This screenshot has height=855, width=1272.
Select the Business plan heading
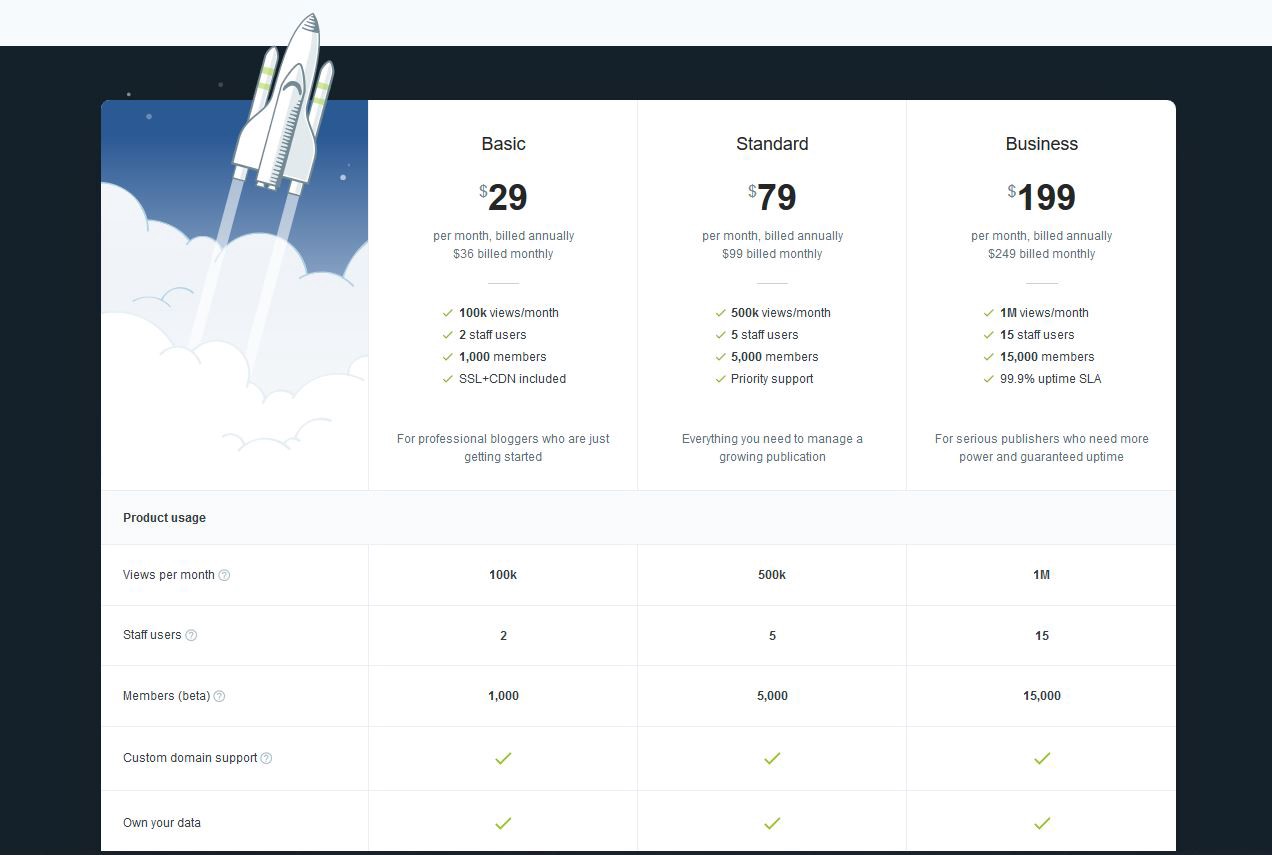pyautogui.click(x=1042, y=144)
